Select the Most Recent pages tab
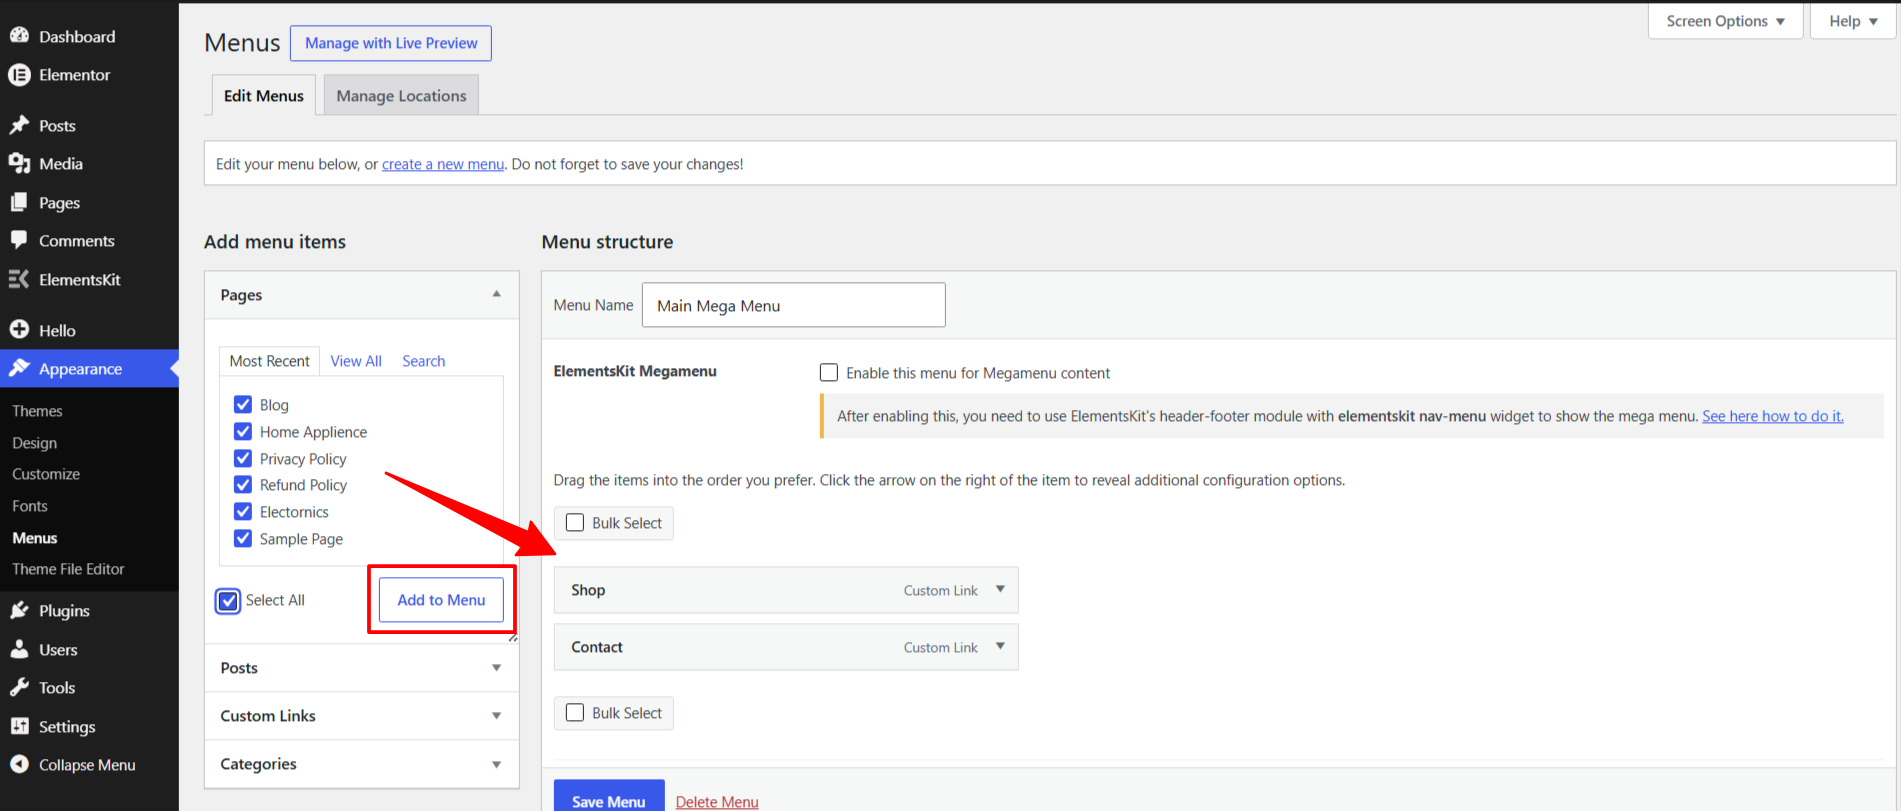Viewport: 1901px width, 811px height. point(270,361)
